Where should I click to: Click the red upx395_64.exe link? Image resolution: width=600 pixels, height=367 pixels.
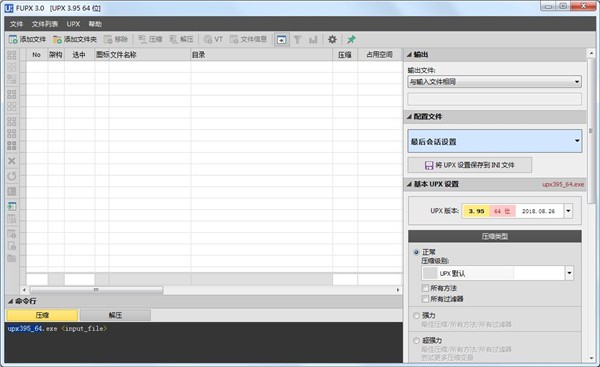tap(562, 184)
